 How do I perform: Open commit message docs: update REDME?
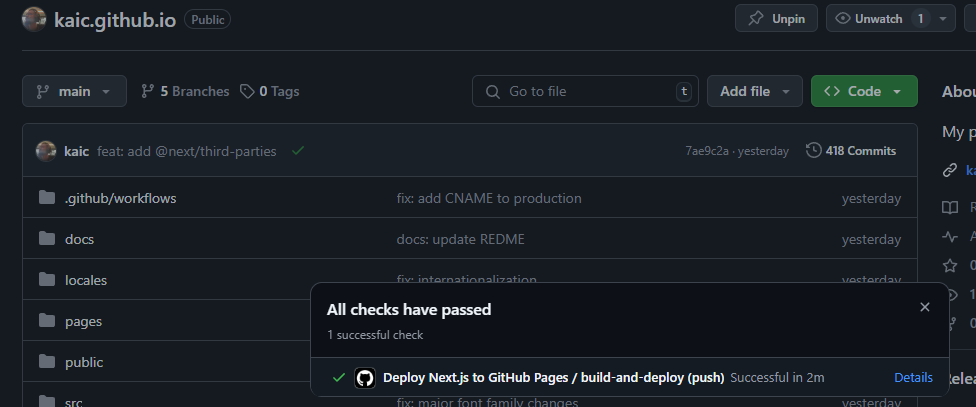tap(461, 239)
